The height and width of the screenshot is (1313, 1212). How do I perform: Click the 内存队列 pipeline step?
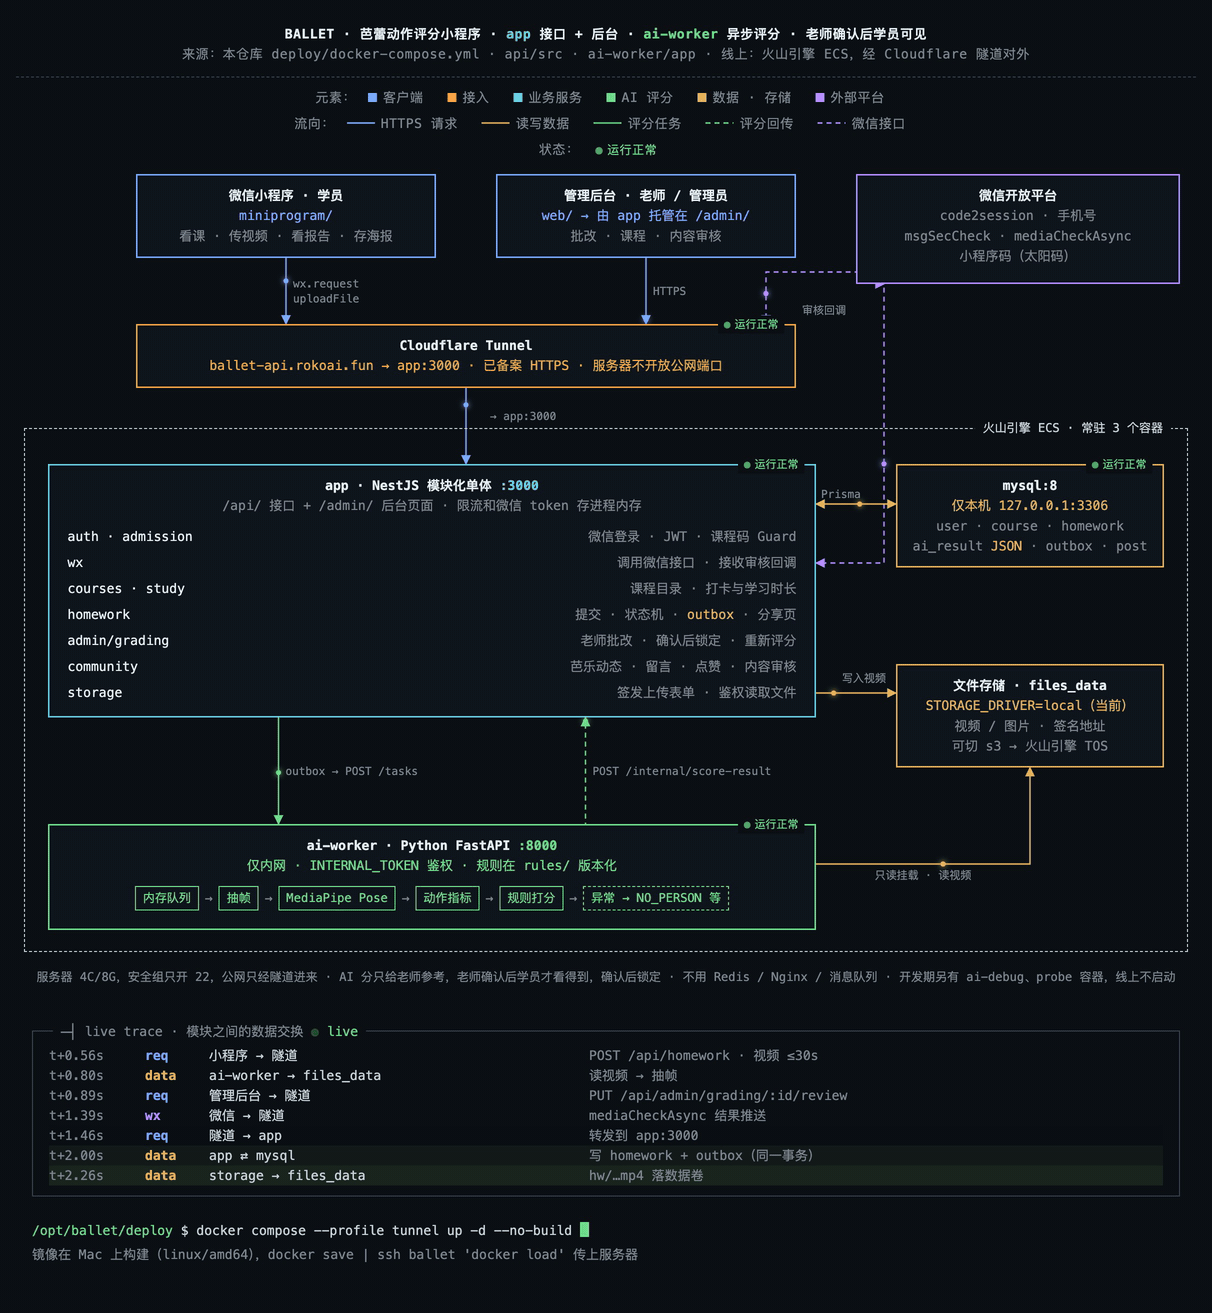[x=167, y=898]
